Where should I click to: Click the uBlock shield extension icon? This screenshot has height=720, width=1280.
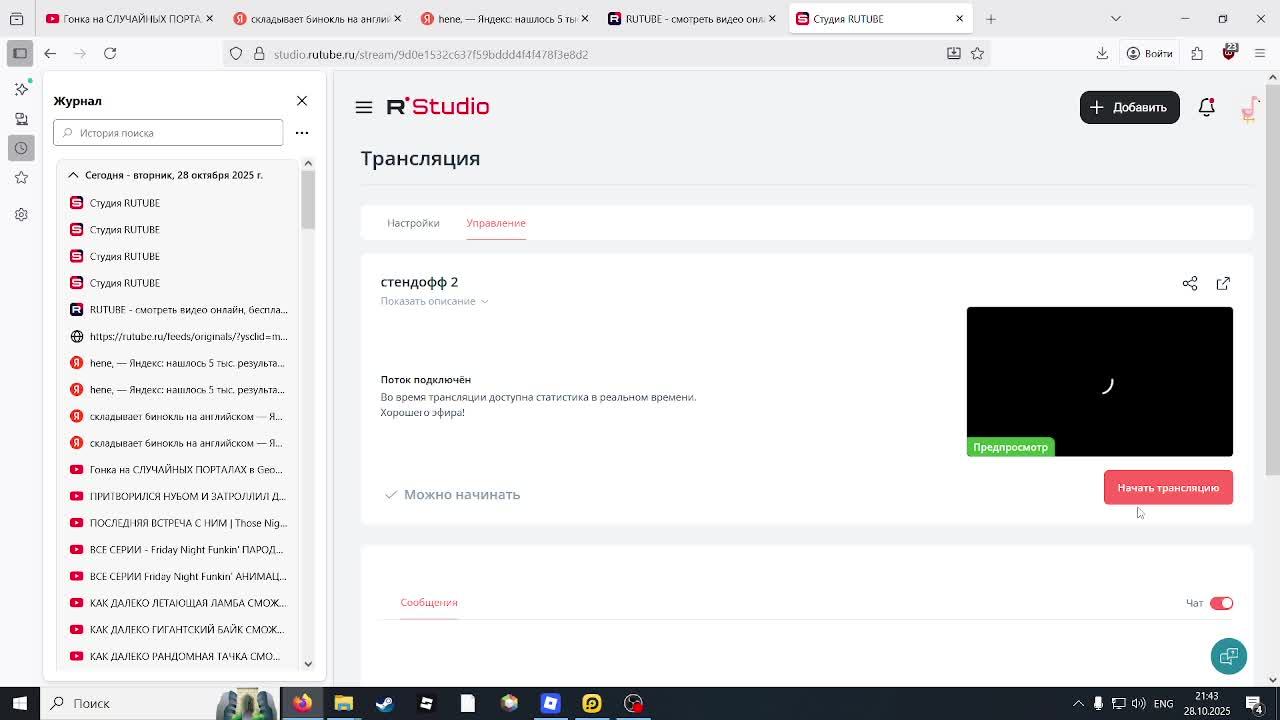(1229, 53)
